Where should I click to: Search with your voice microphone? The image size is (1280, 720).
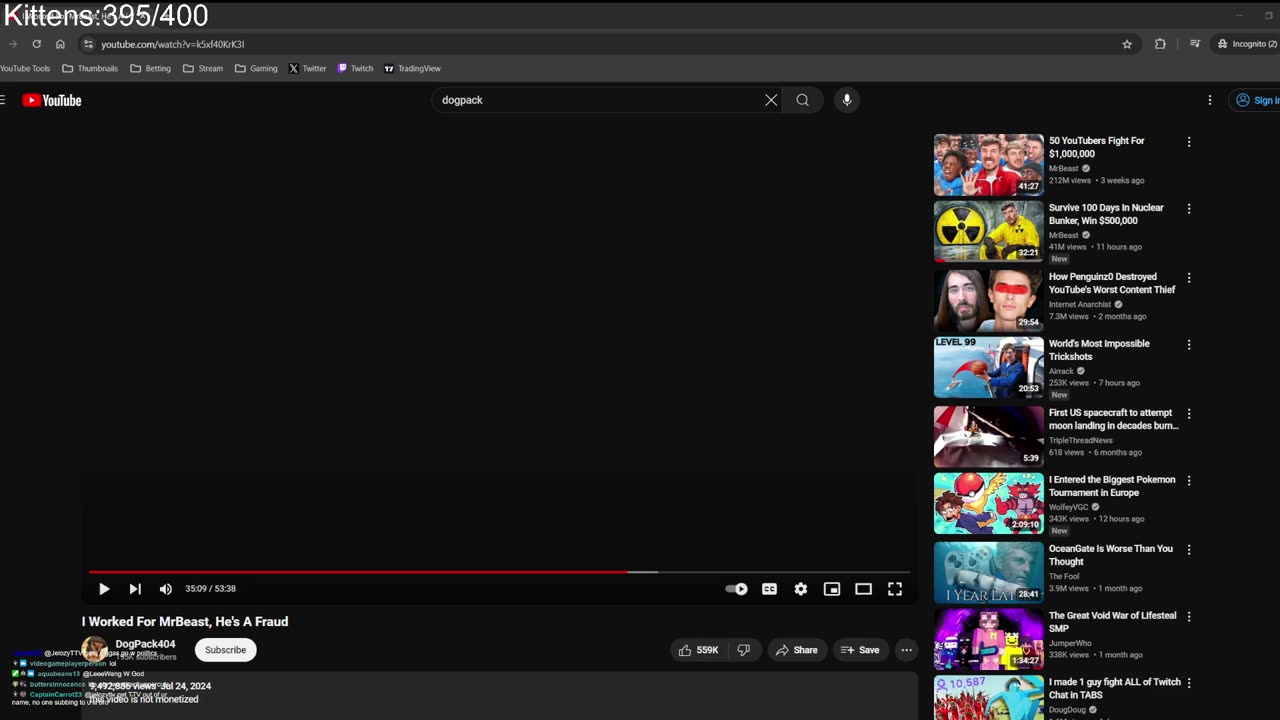click(x=847, y=100)
